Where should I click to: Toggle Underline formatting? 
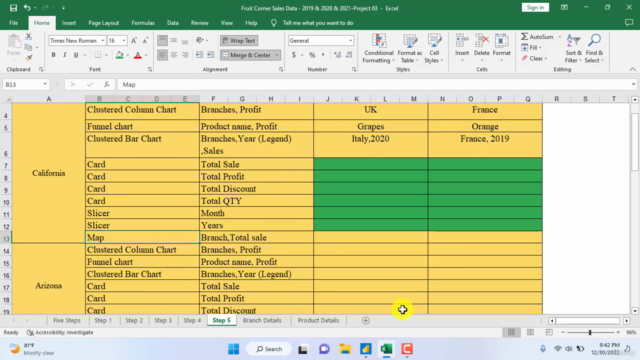coord(76,55)
